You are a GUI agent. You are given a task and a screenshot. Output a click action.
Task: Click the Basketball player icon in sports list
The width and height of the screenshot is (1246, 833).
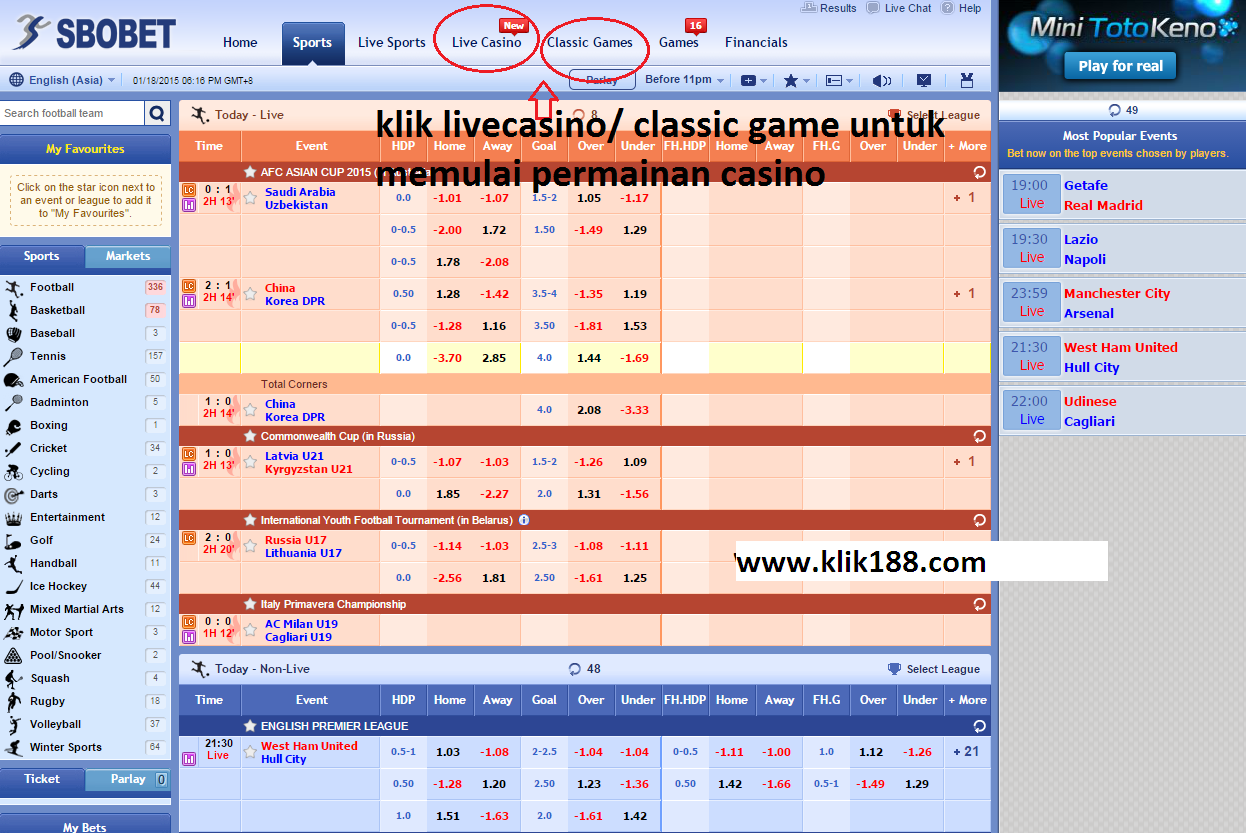click(13, 311)
